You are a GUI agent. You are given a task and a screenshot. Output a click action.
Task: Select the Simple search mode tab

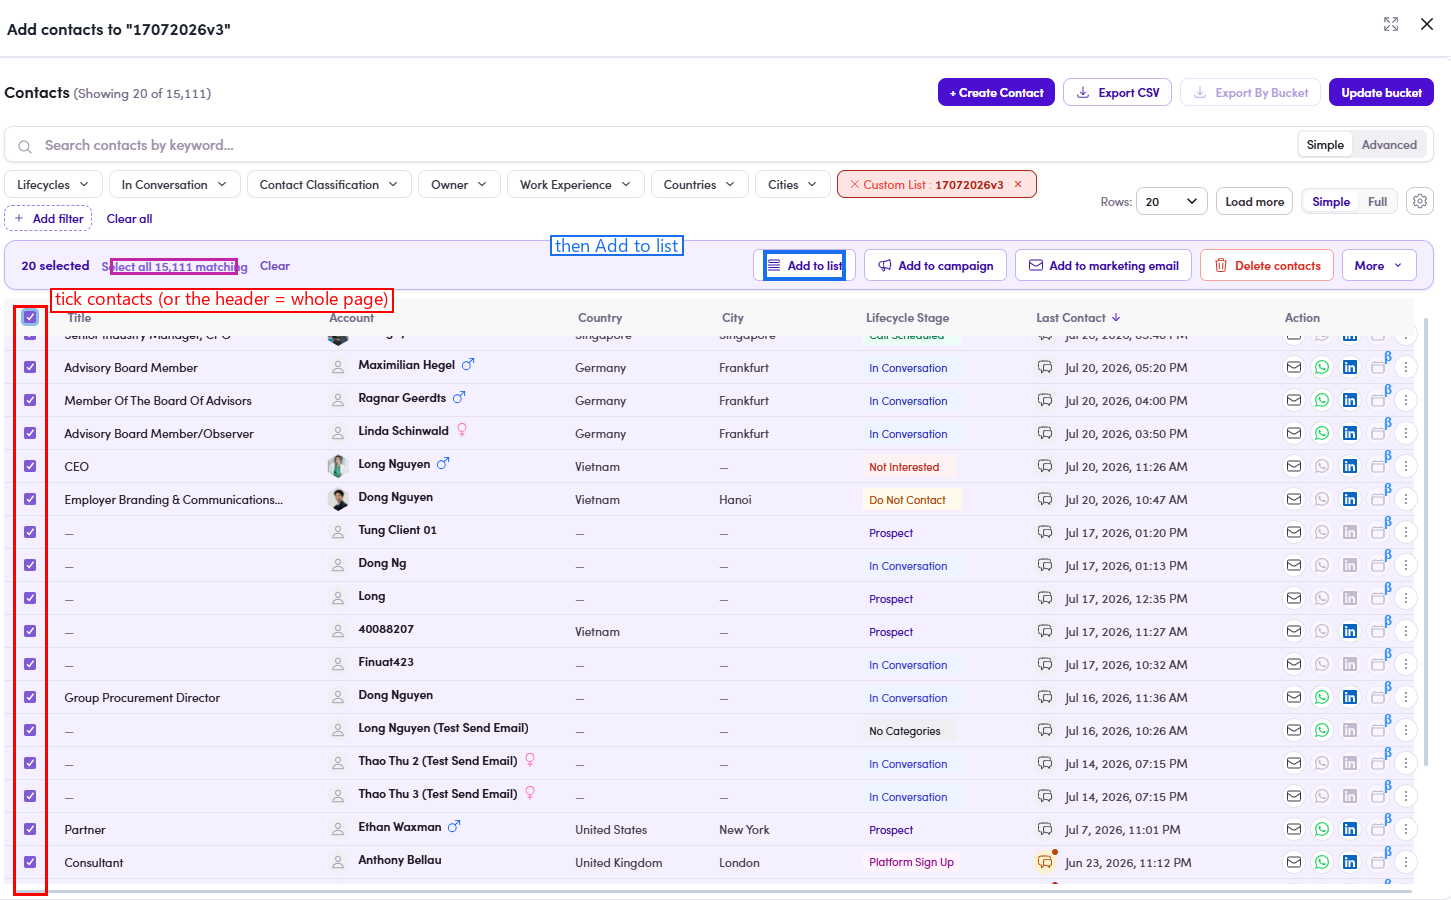(1325, 145)
